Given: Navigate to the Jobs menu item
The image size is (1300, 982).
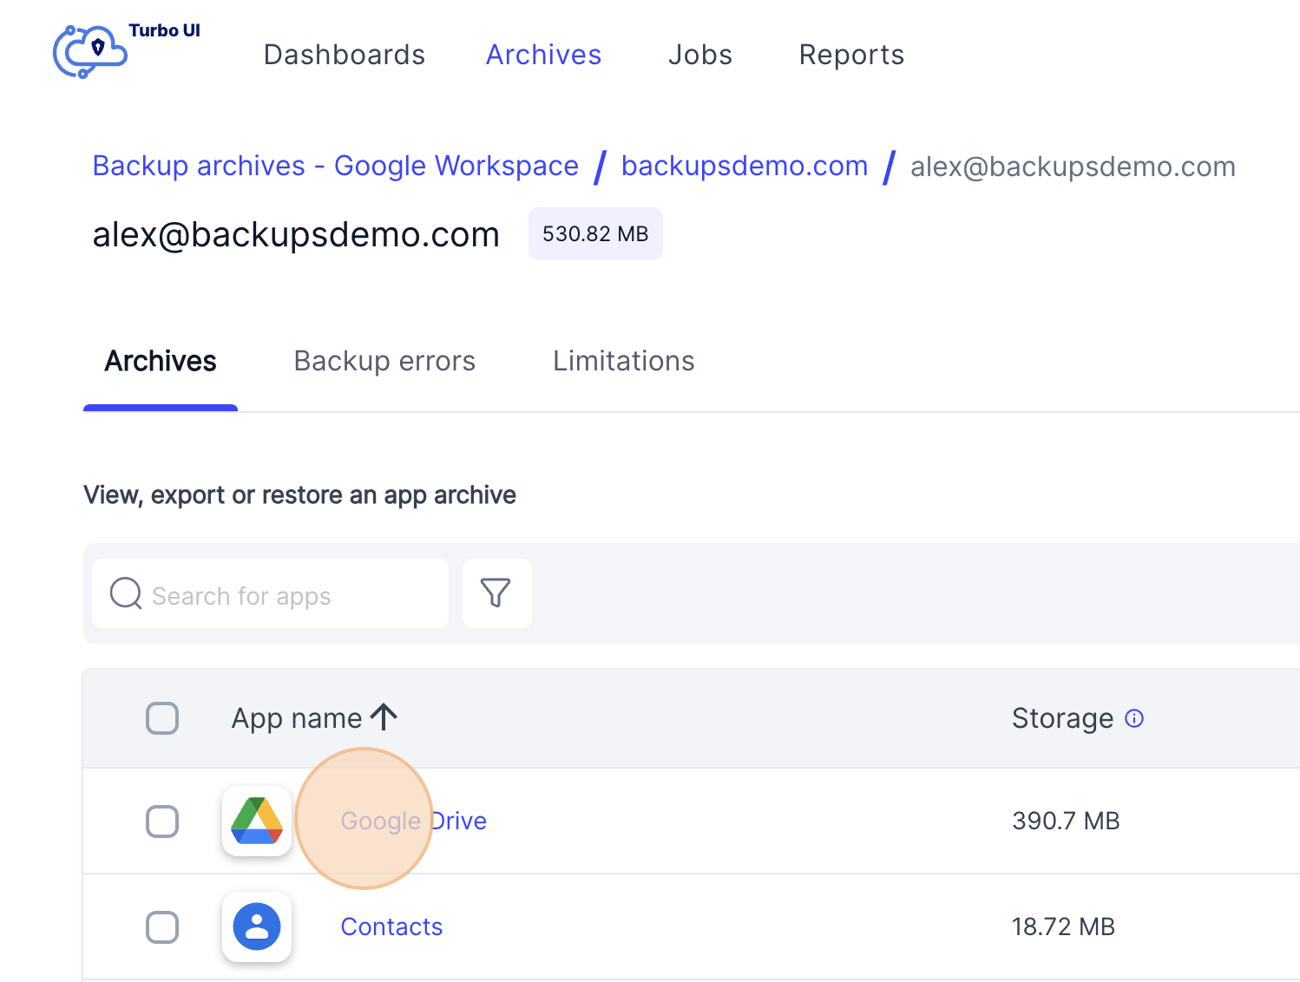Looking at the screenshot, I should click(x=700, y=55).
